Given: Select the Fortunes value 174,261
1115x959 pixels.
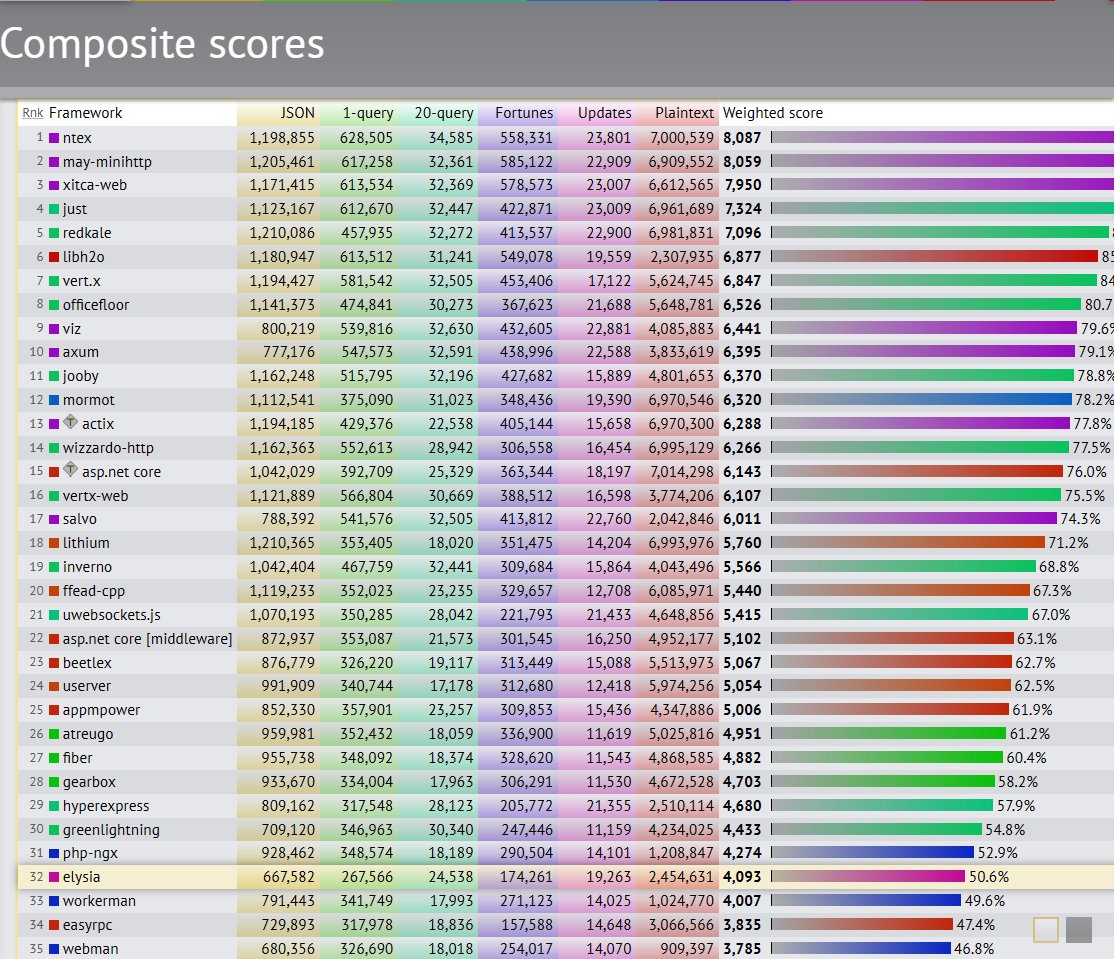Looking at the screenshot, I should [526, 877].
